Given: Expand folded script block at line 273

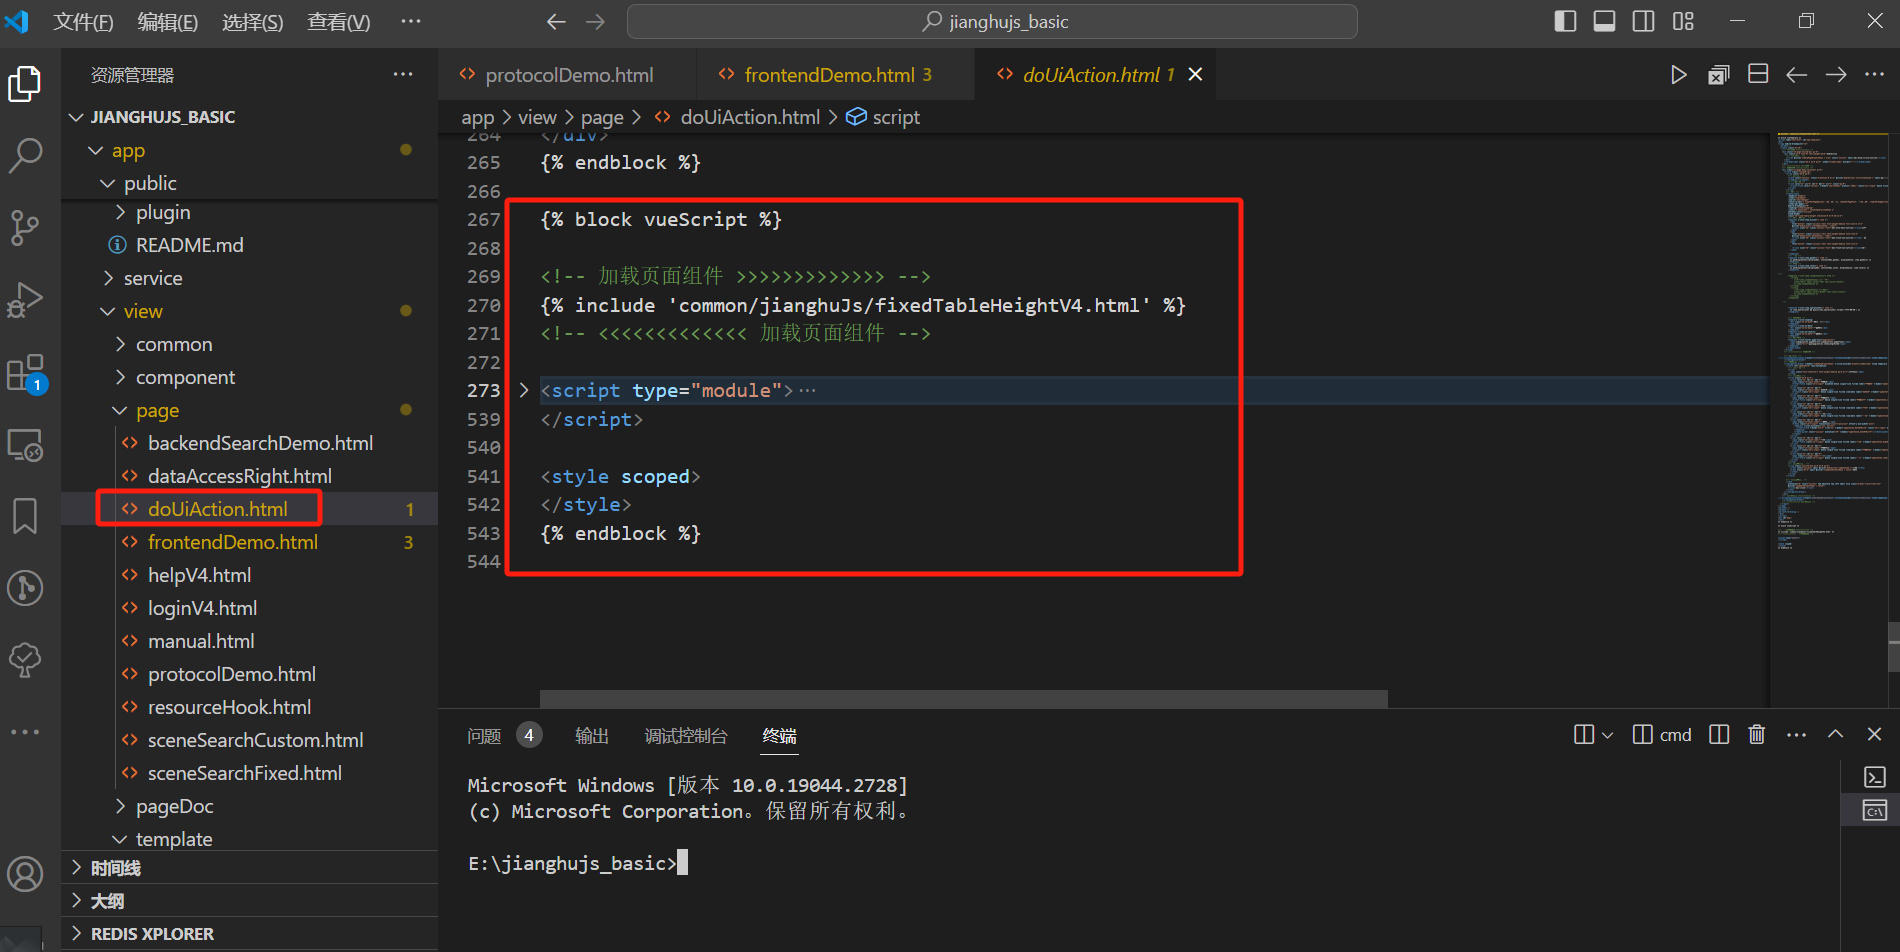Looking at the screenshot, I should (x=523, y=391).
